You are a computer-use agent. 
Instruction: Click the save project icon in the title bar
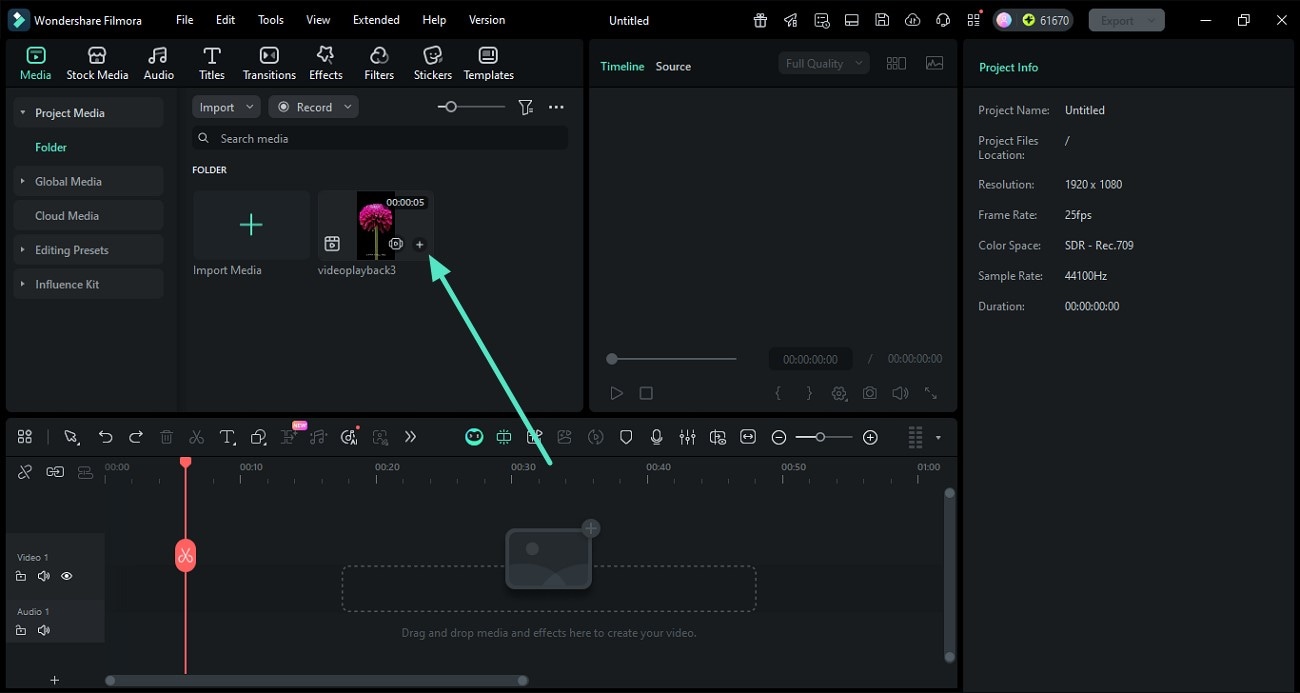[x=882, y=19]
